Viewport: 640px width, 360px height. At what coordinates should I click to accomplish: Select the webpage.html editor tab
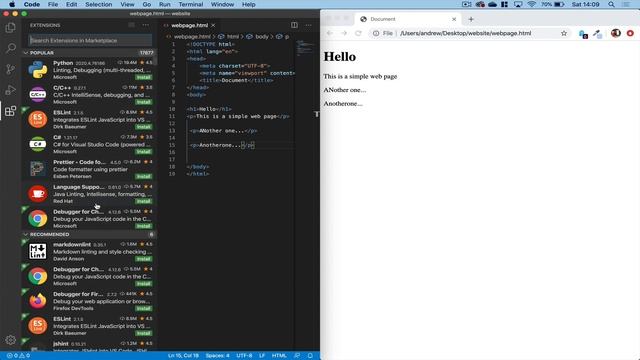coord(189,25)
